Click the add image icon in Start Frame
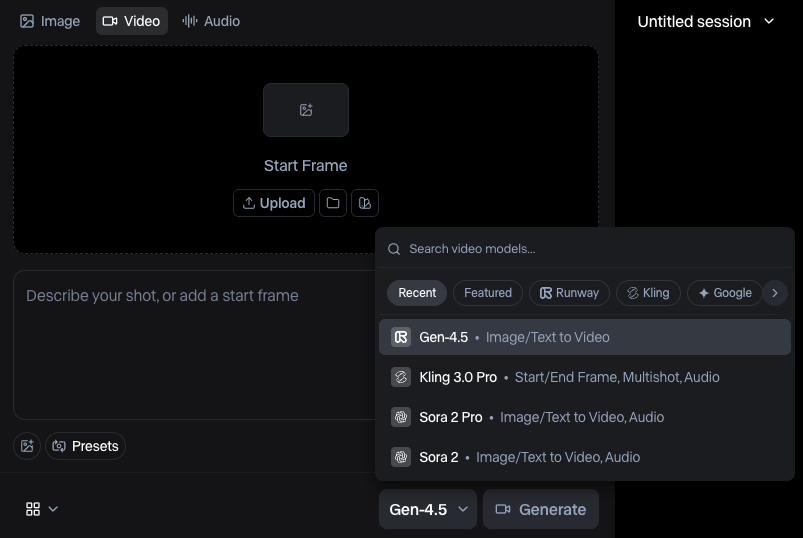803x538 pixels. tap(306, 110)
